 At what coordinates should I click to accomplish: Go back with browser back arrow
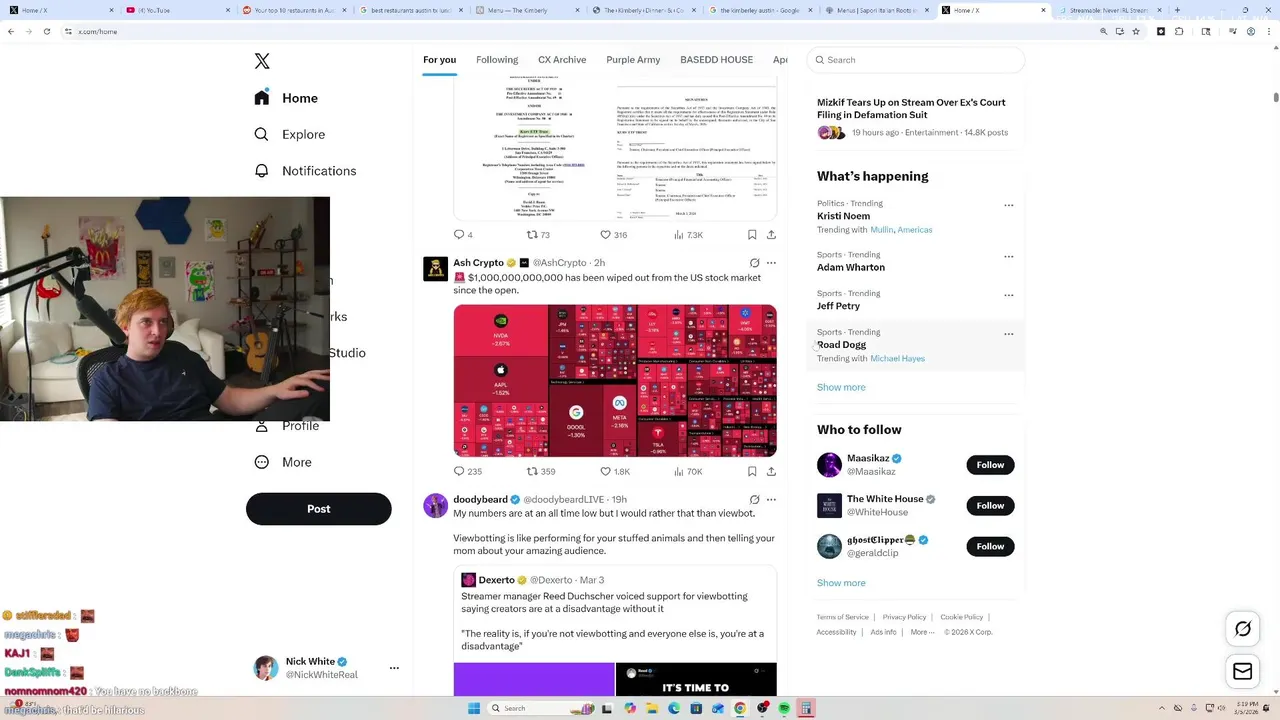click(11, 31)
